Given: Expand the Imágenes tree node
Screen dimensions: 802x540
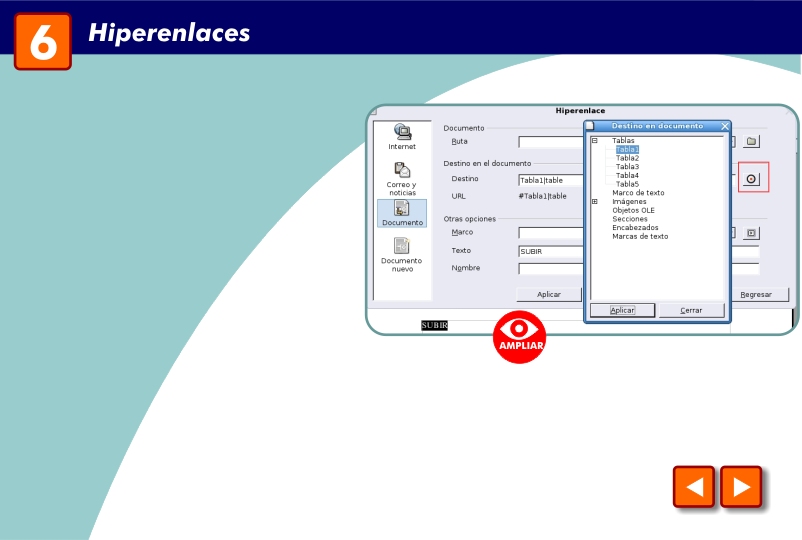Looking at the screenshot, I should [594, 201].
